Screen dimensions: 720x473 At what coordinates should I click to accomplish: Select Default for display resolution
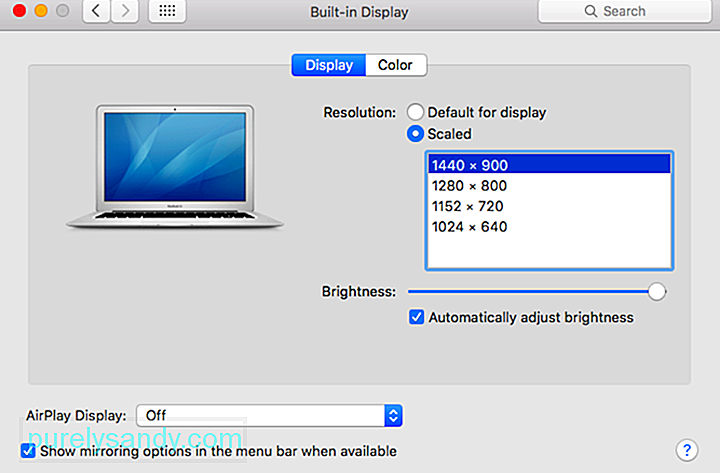point(415,112)
